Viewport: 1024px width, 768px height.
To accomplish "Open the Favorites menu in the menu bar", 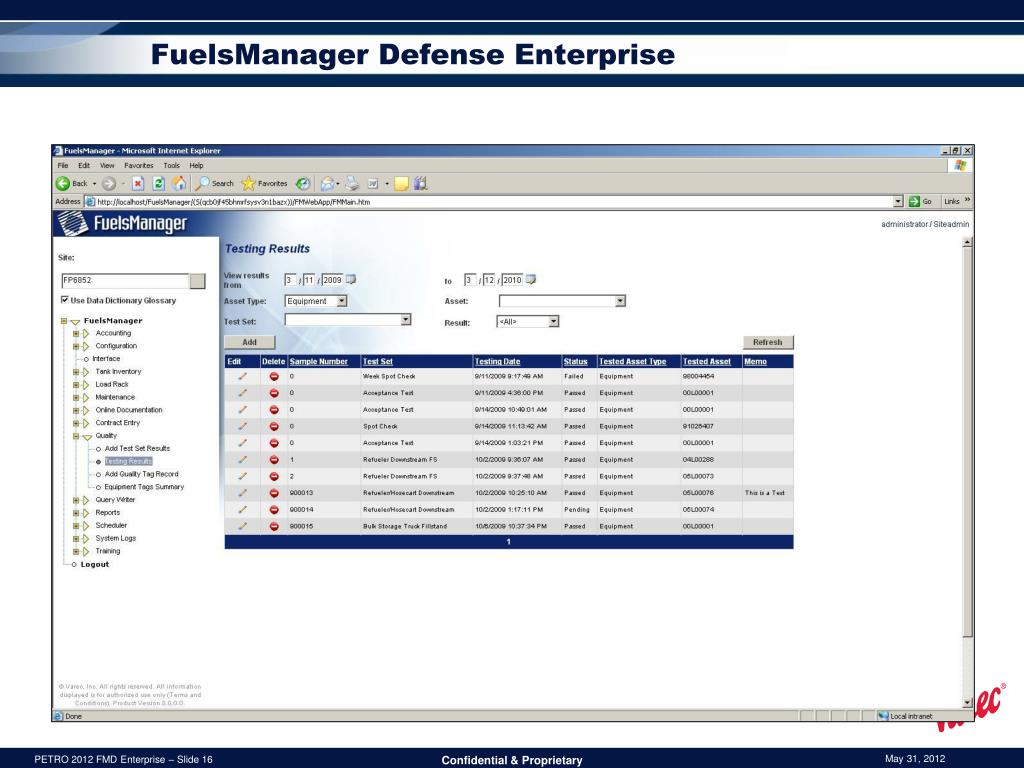I will point(138,166).
